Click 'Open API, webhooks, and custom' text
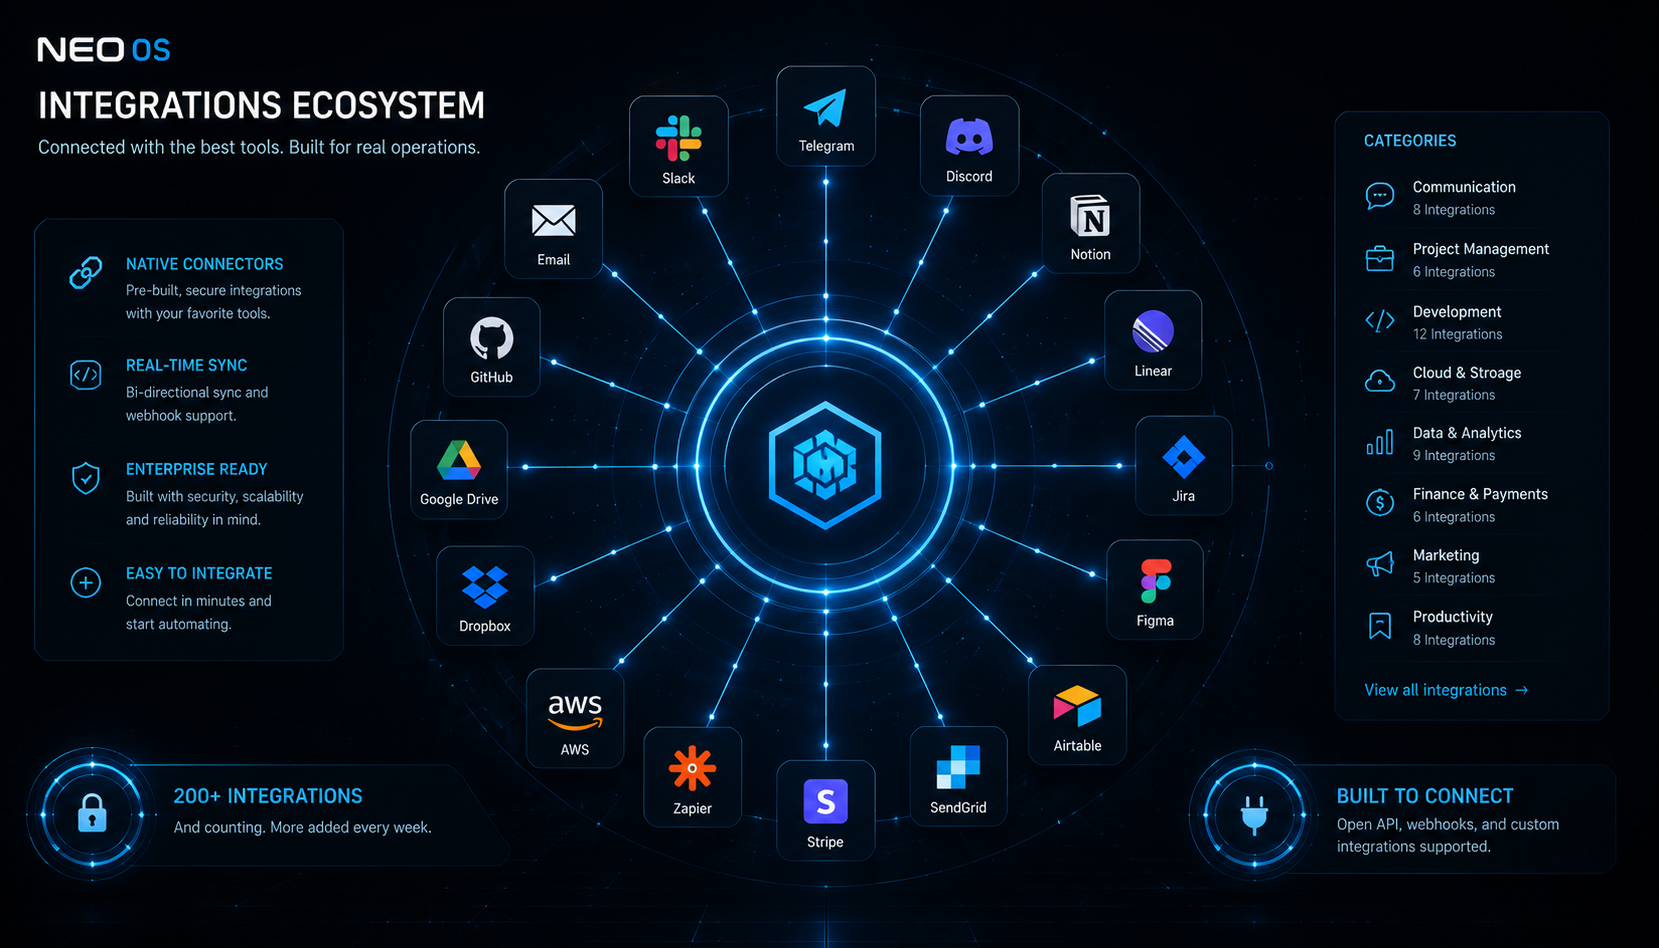Screen dimensions: 1659x948 click(x=1448, y=824)
